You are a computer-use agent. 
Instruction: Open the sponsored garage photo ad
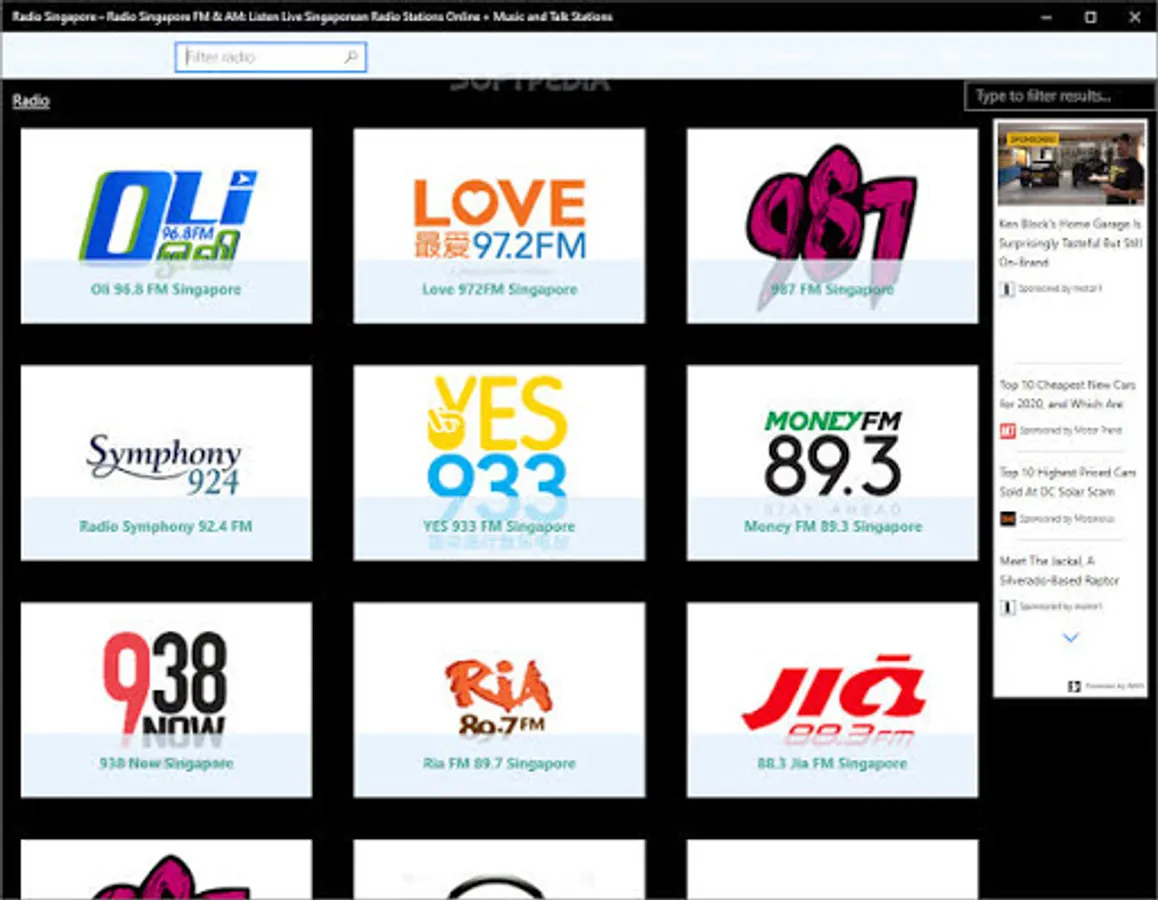[x=1070, y=164]
